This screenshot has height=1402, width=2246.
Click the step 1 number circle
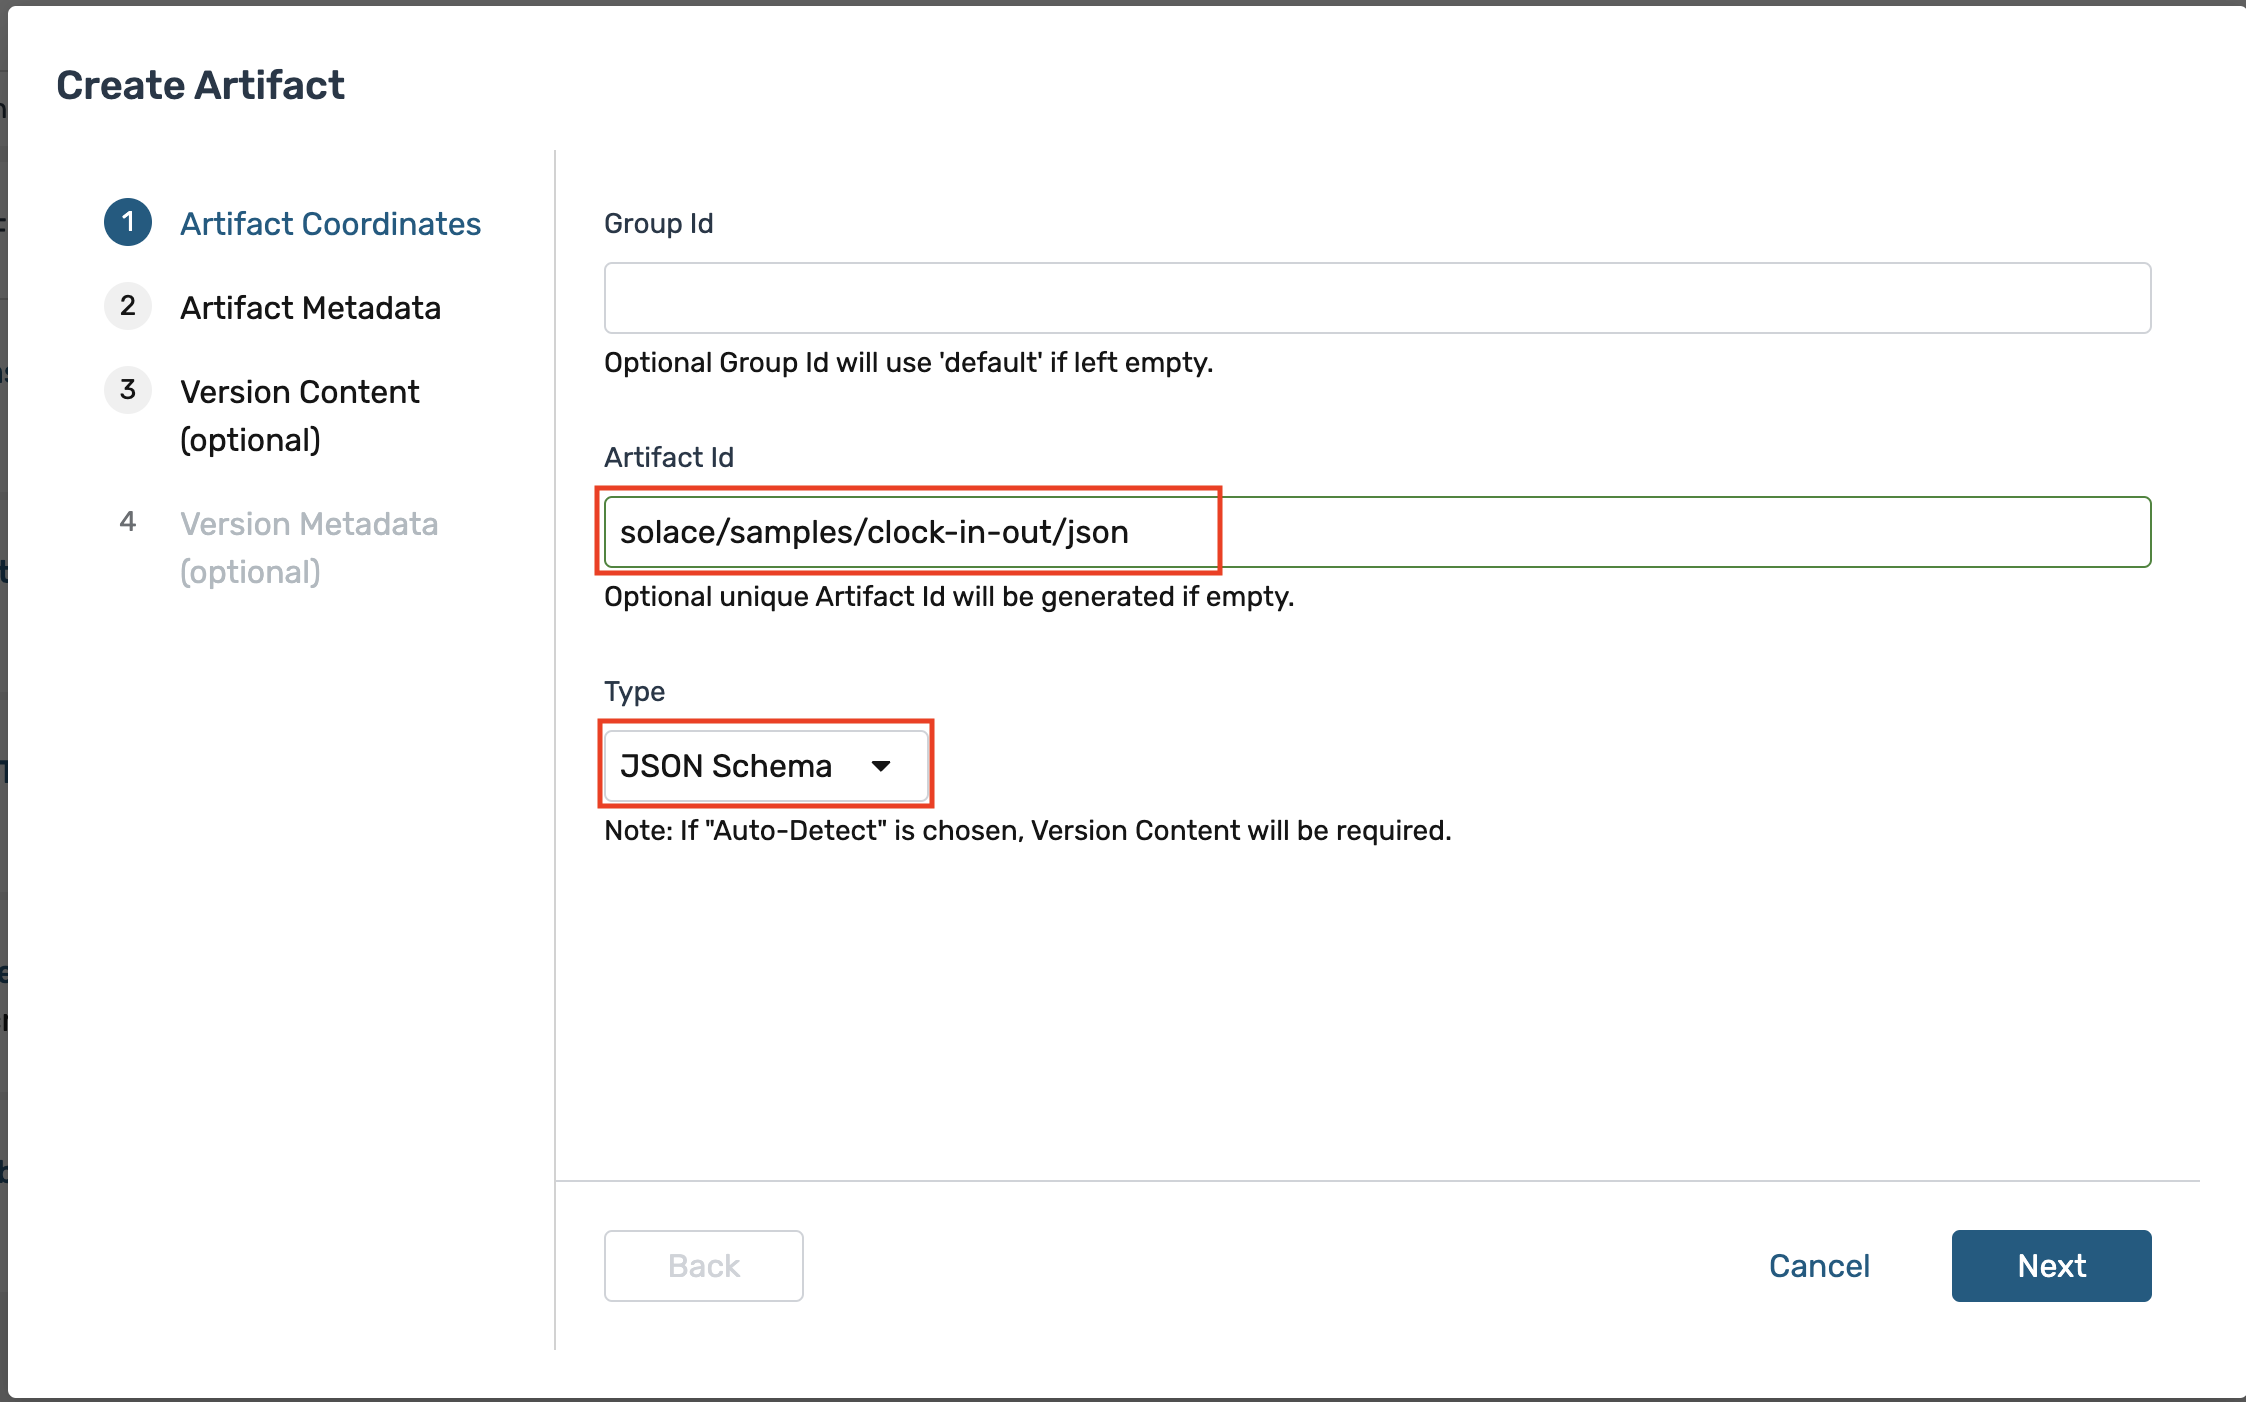[x=128, y=222]
